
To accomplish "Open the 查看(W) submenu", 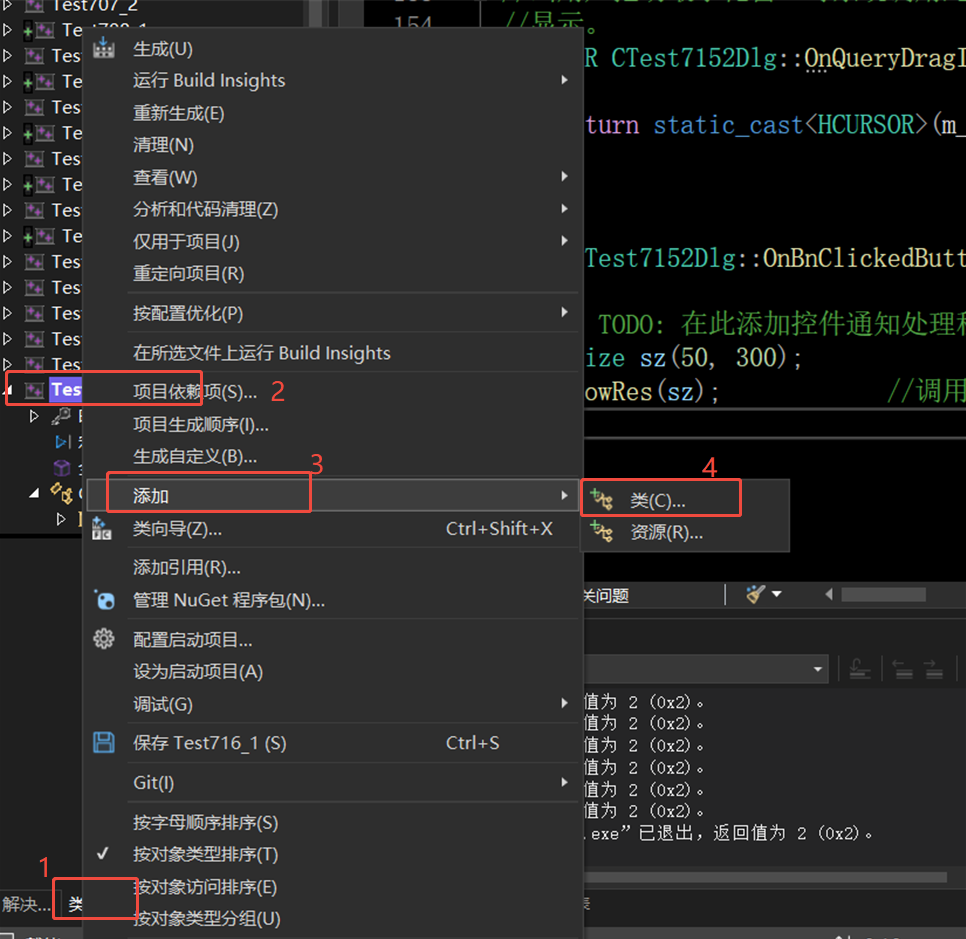I will pyautogui.click(x=333, y=177).
